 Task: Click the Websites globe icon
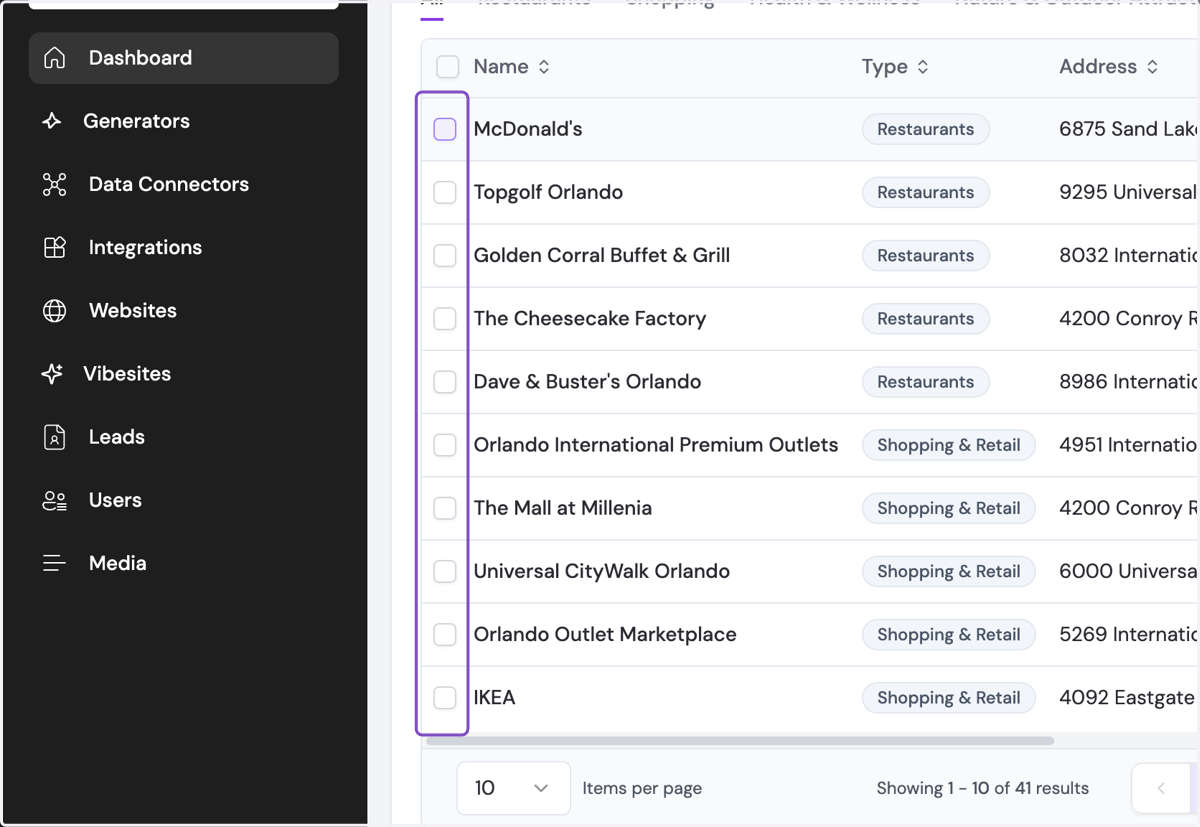click(55, 310)
